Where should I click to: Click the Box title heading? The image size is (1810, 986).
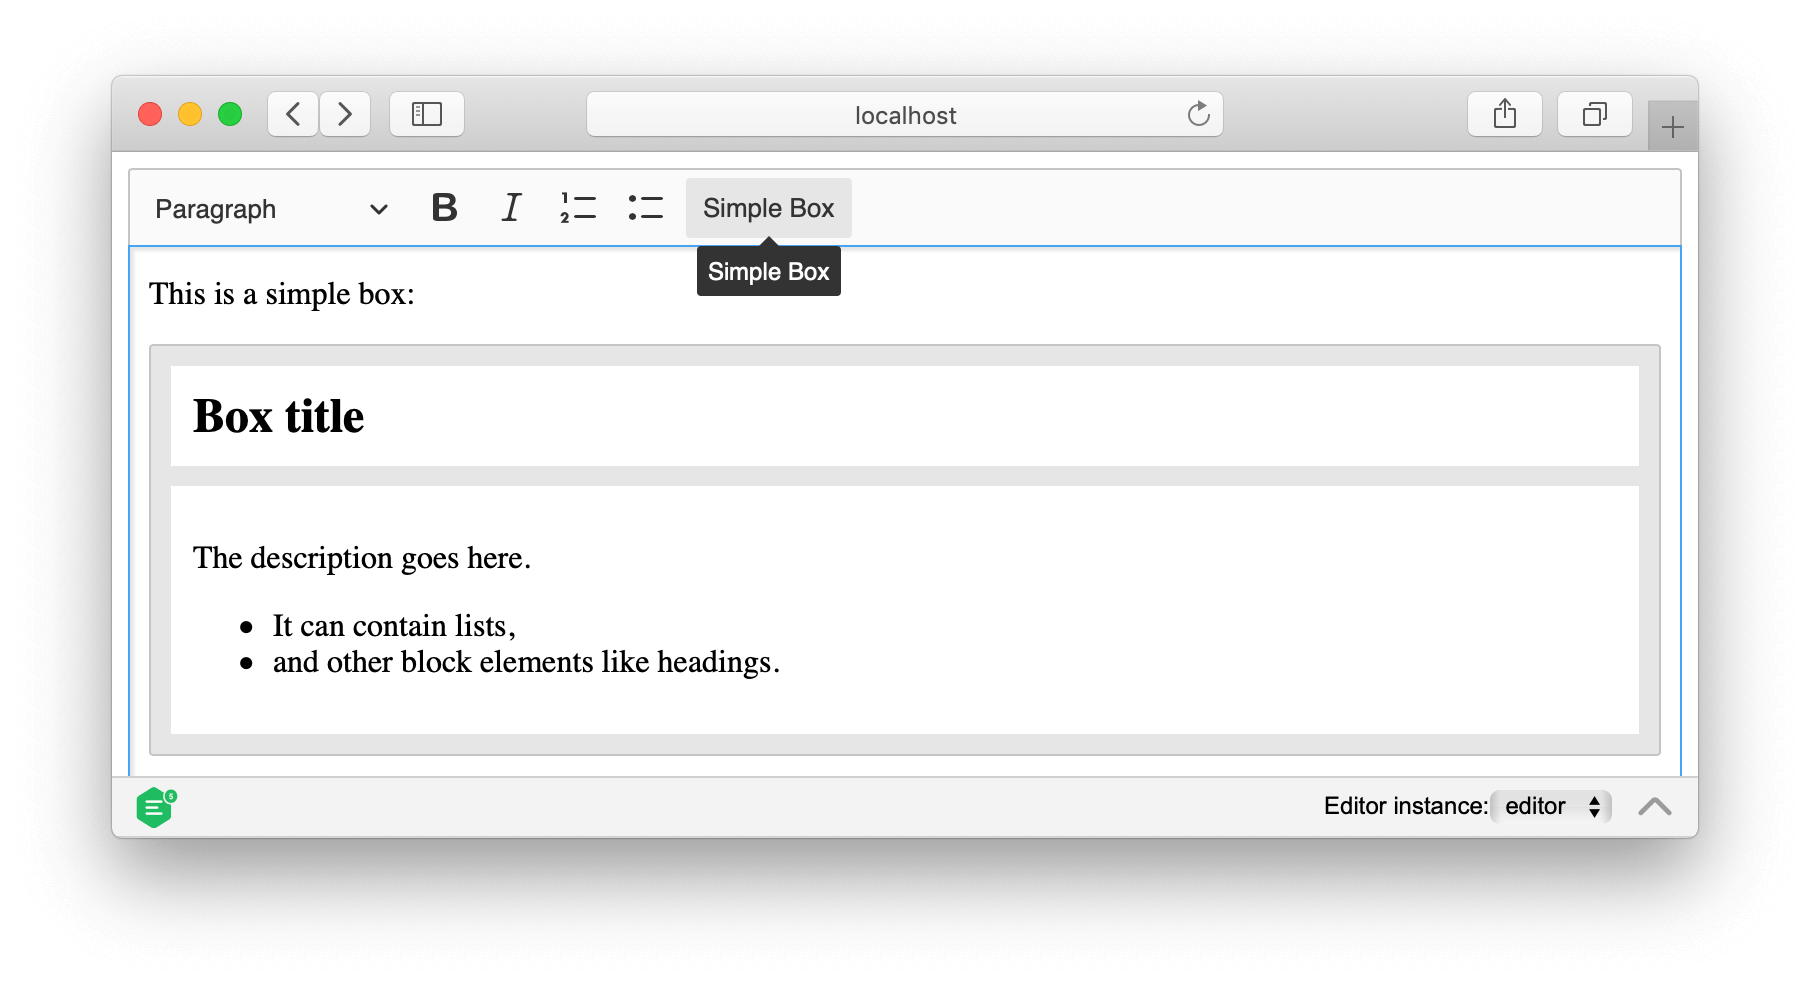coord(277,416)
